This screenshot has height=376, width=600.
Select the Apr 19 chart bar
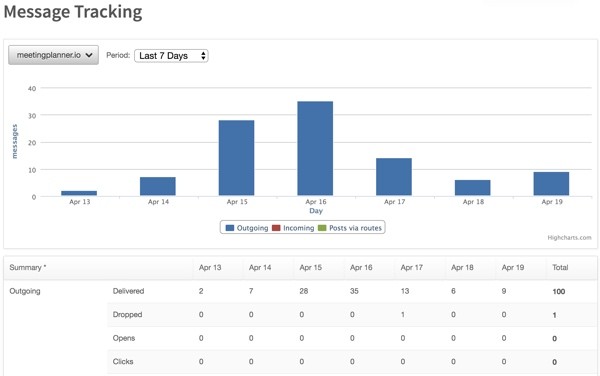tap(551, 184)
